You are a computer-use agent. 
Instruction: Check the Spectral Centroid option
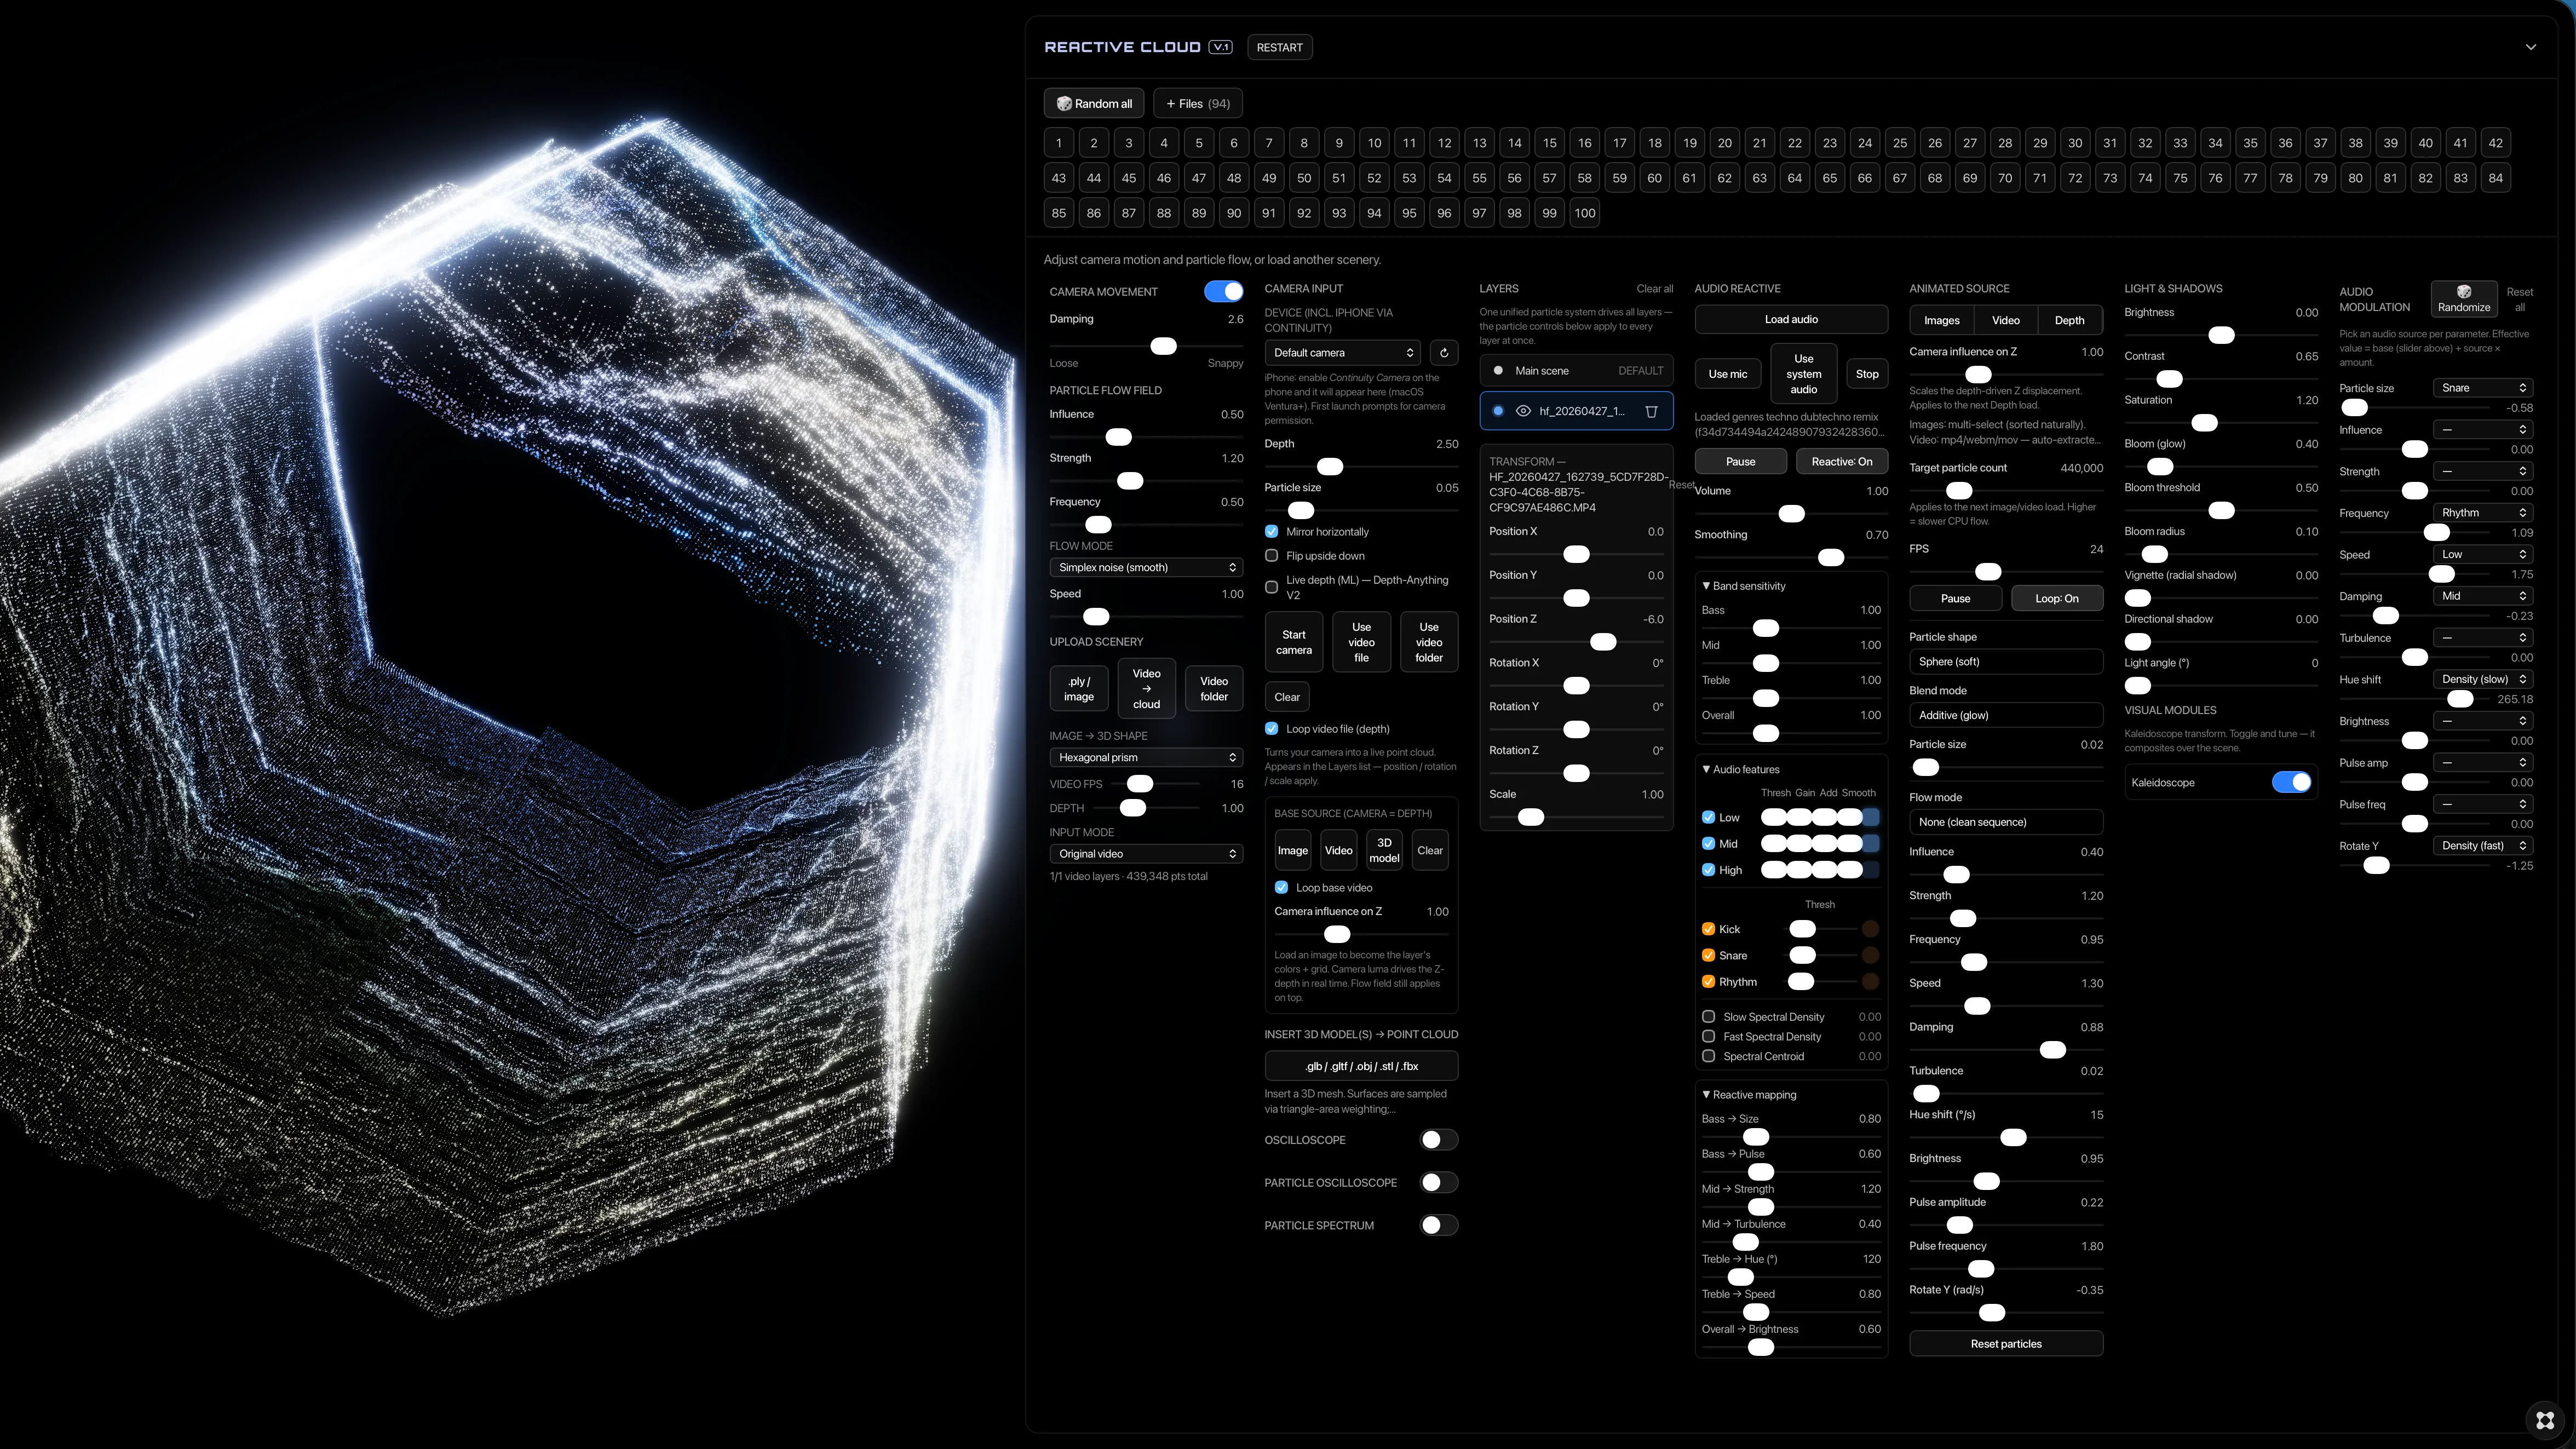(1709, 1056)
